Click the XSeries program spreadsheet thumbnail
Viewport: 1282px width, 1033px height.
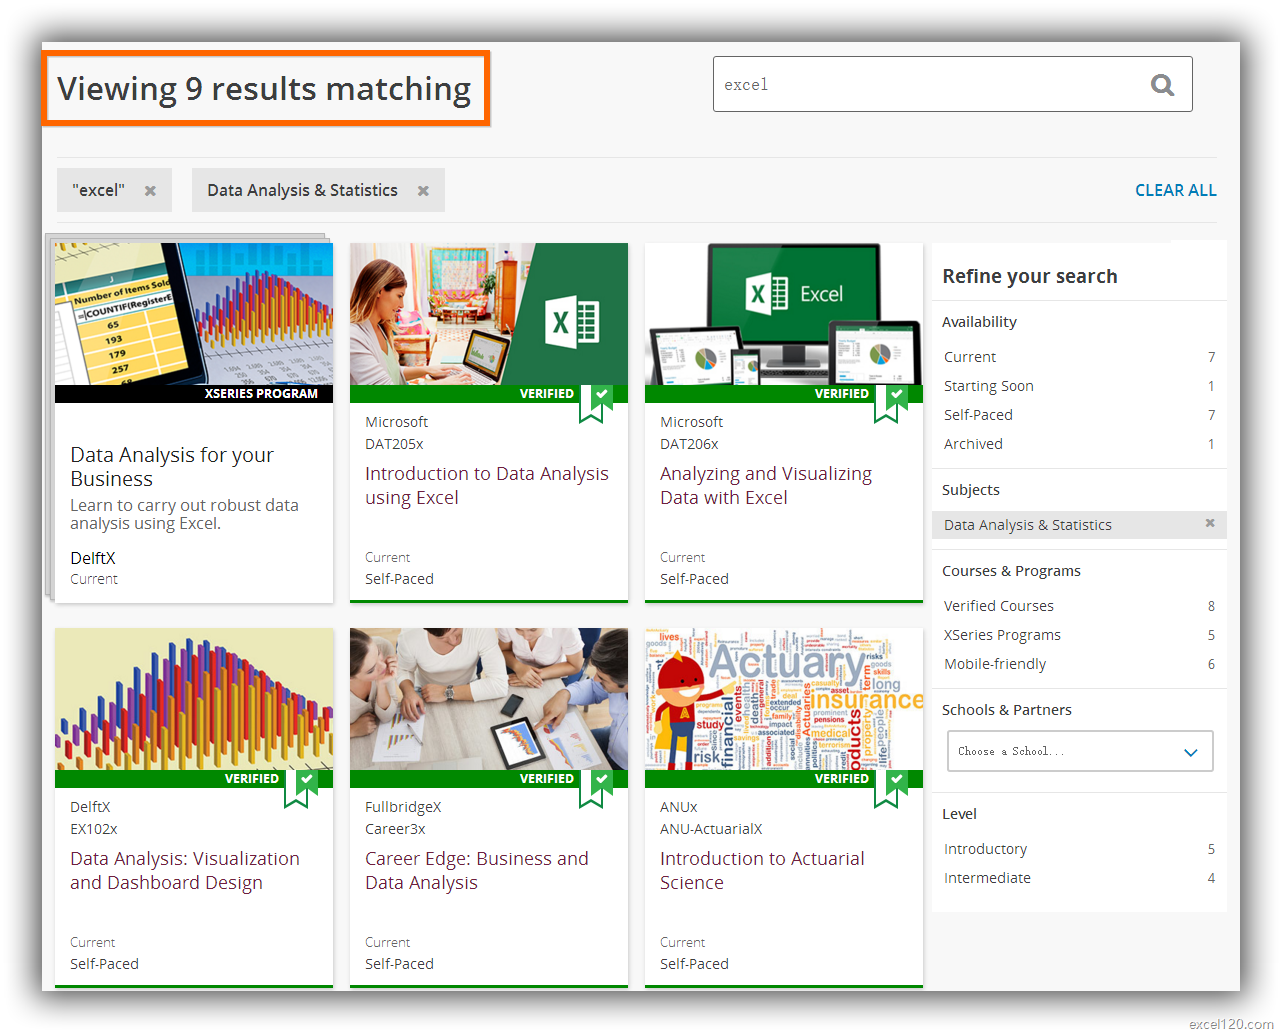point(194,314)
